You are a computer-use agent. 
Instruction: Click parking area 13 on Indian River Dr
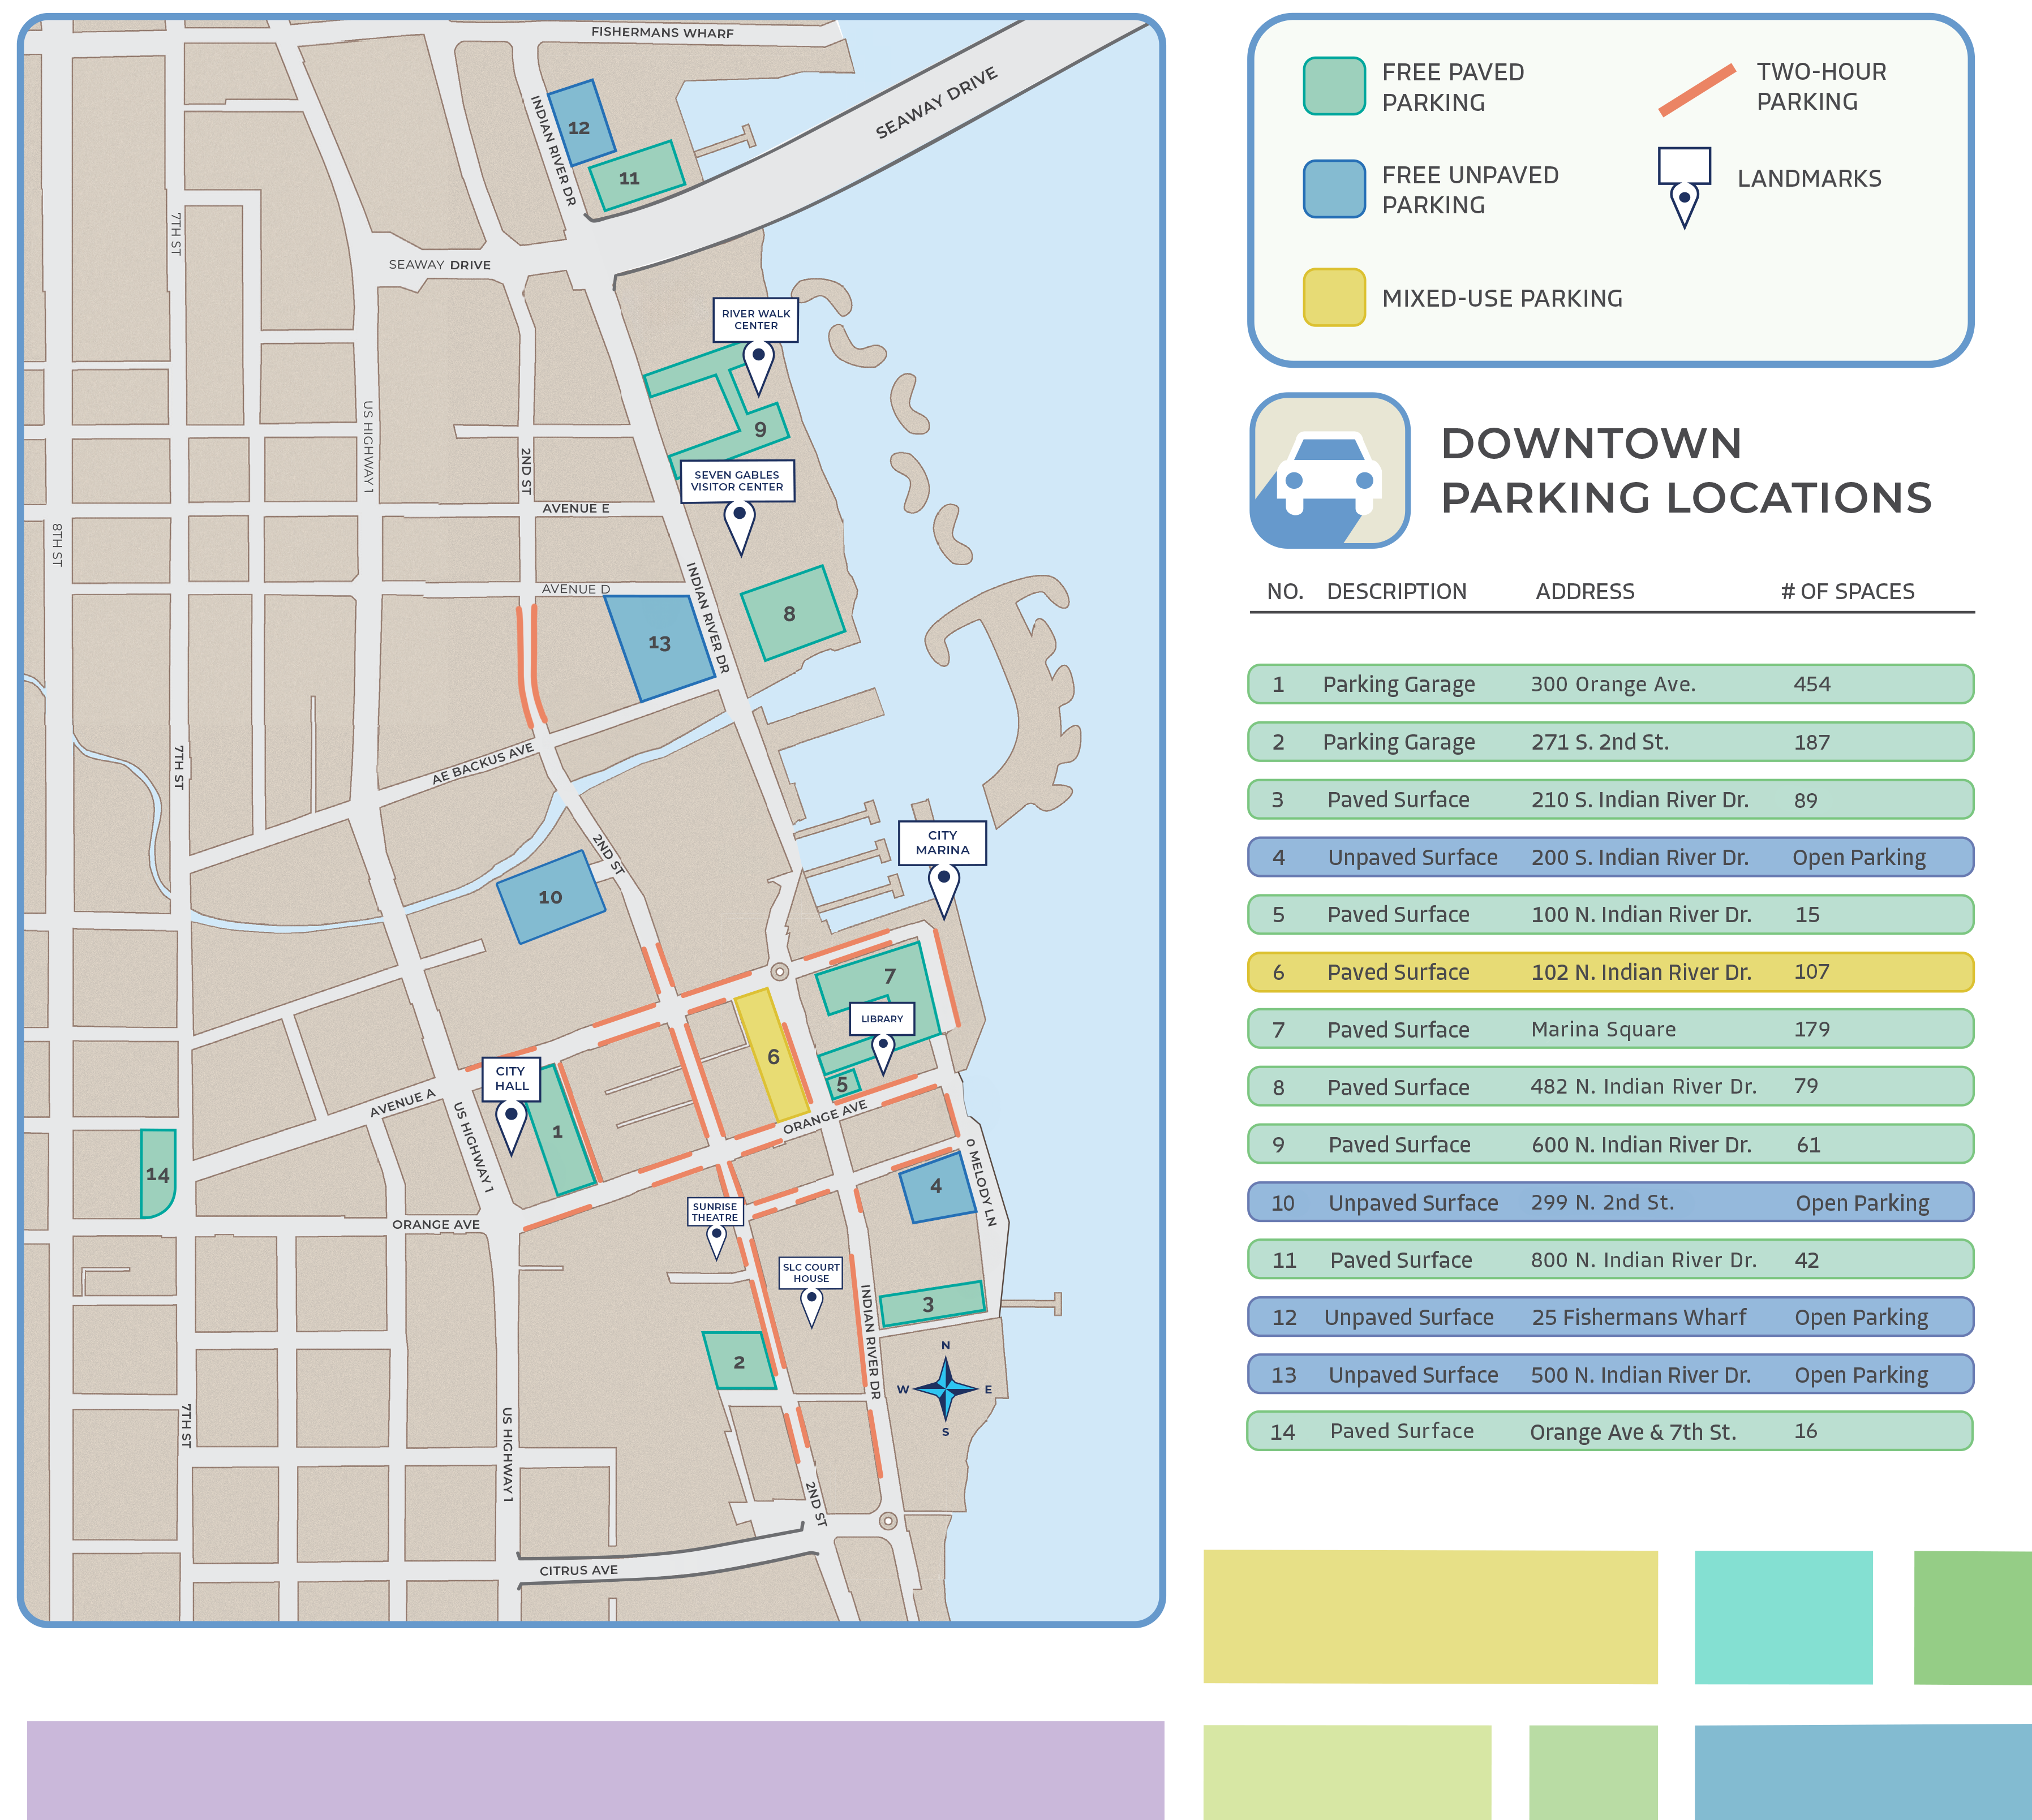(660, 645)
